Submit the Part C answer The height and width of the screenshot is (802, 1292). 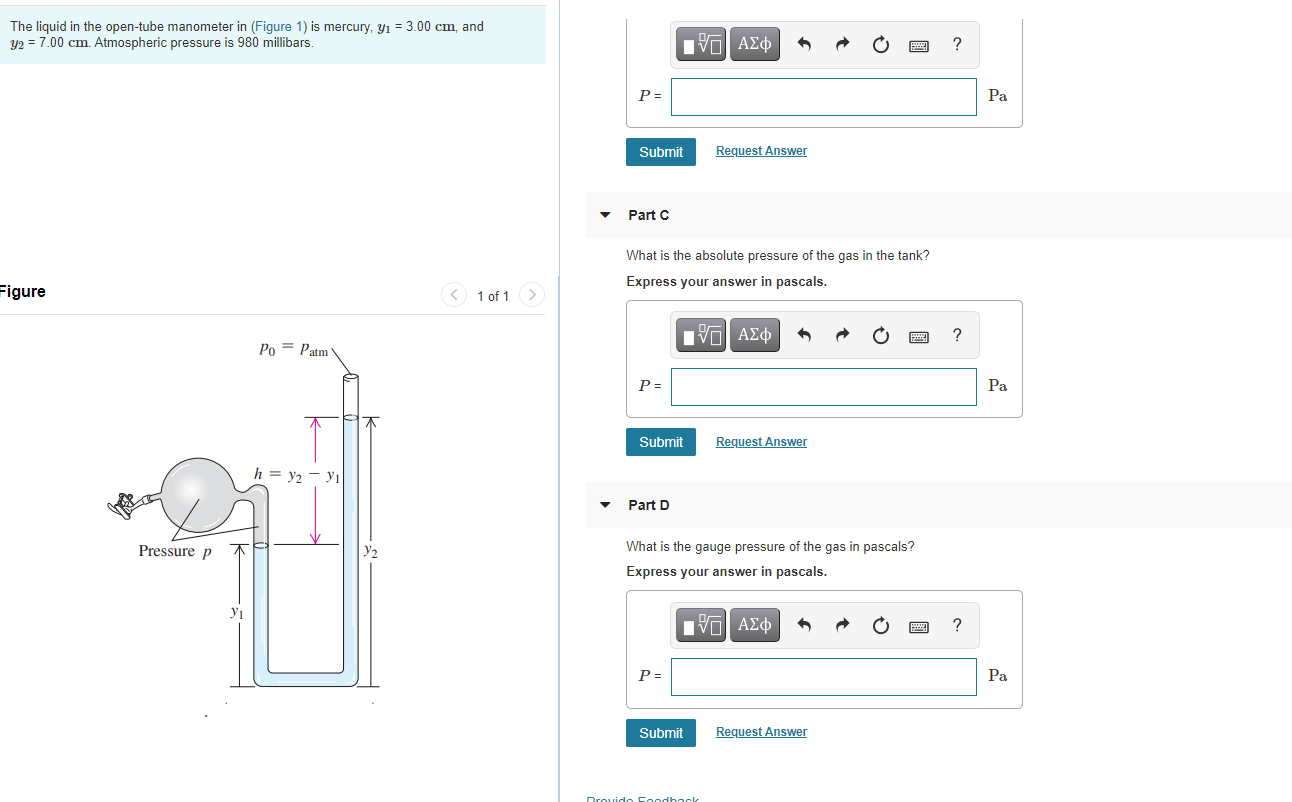point(660,441)
